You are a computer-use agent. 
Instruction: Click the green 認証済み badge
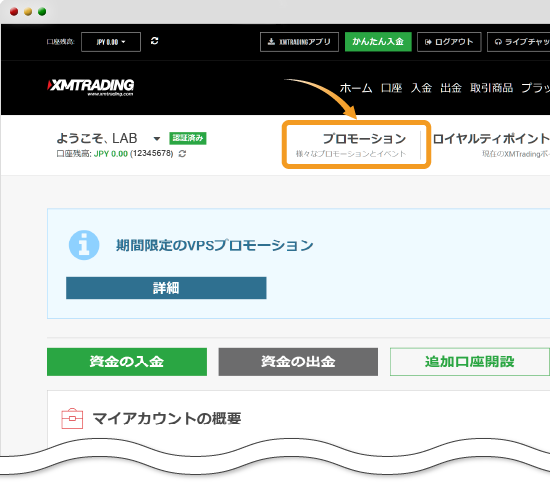(x=188, y=138)
